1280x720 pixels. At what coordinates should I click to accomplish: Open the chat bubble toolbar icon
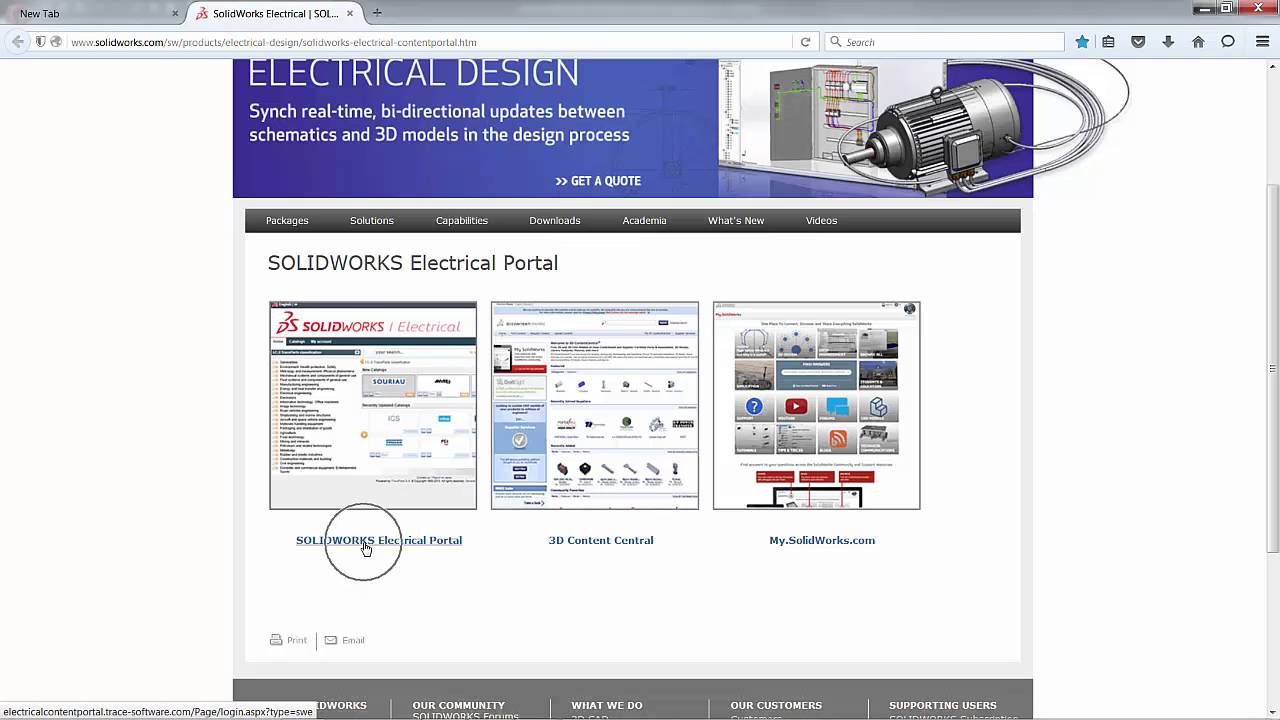coord(1228,42)
